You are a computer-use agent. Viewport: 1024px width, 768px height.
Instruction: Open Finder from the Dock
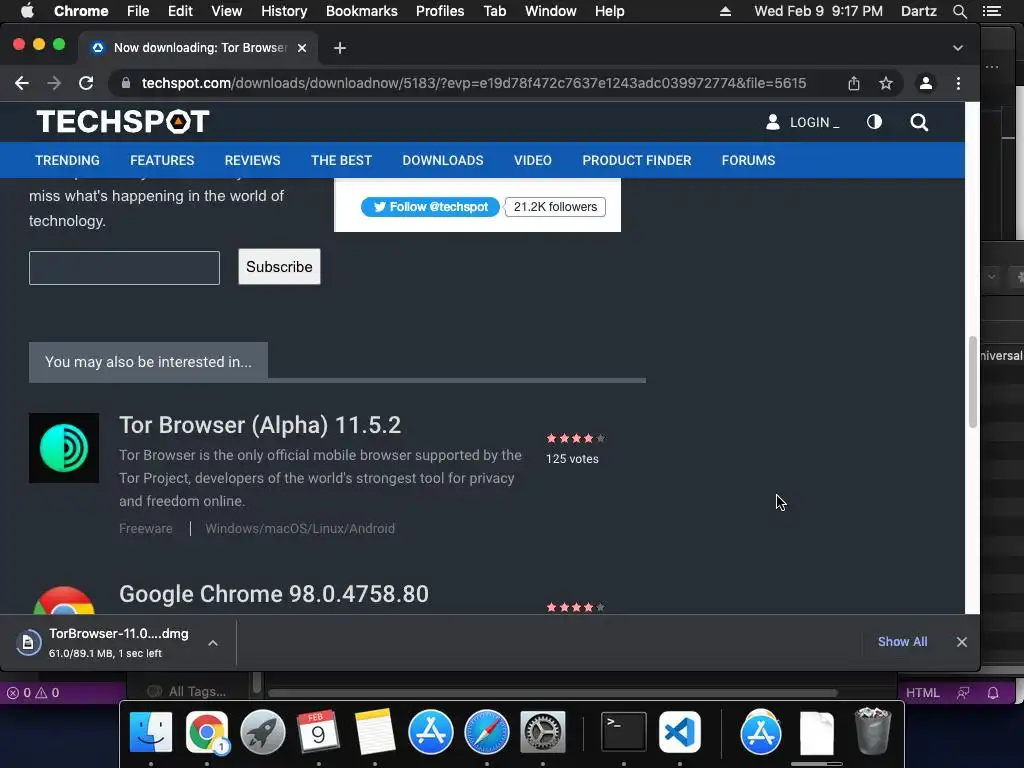(151, 733)
